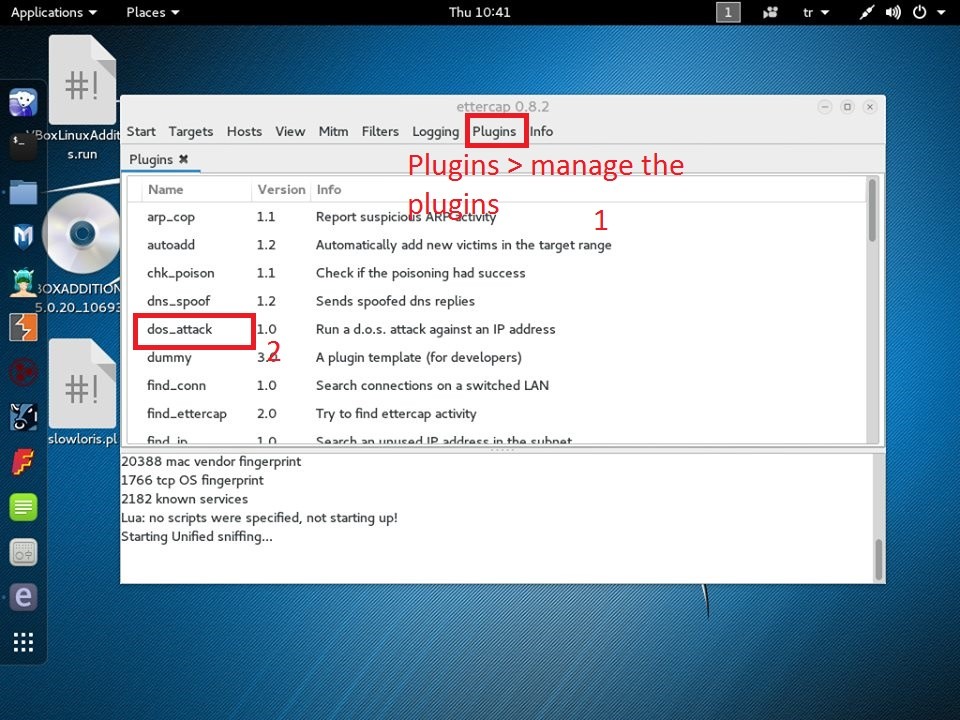Click 'Search connections on a switched LAN'
The height and width of the screenshot is (720, 960).
(432, 386)
